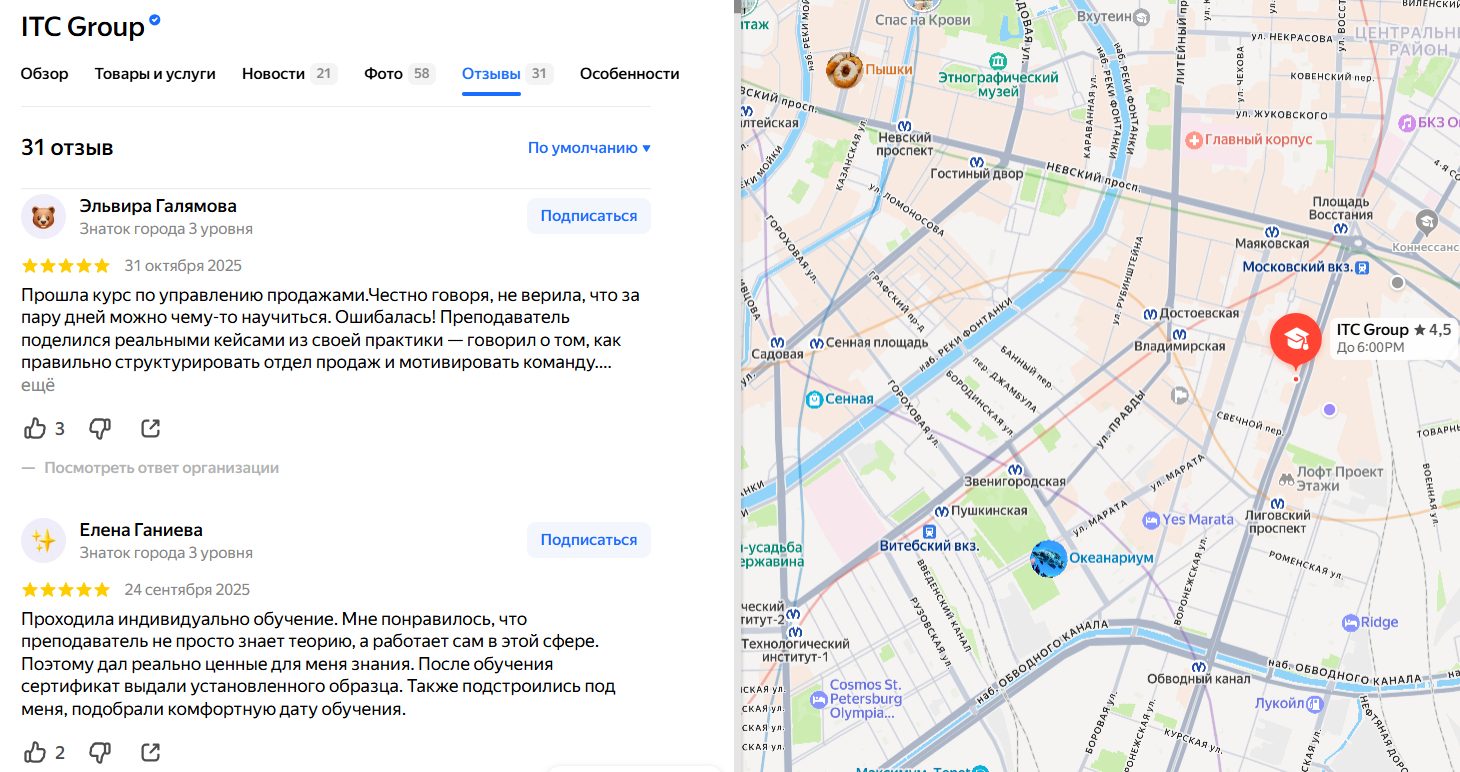
Task: Click the Yes Marata hotel marker
Action: 1152,520
